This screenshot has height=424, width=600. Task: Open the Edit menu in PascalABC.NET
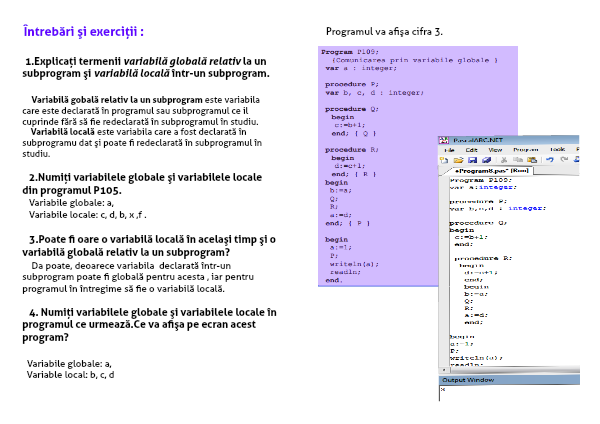pos(471,150)
